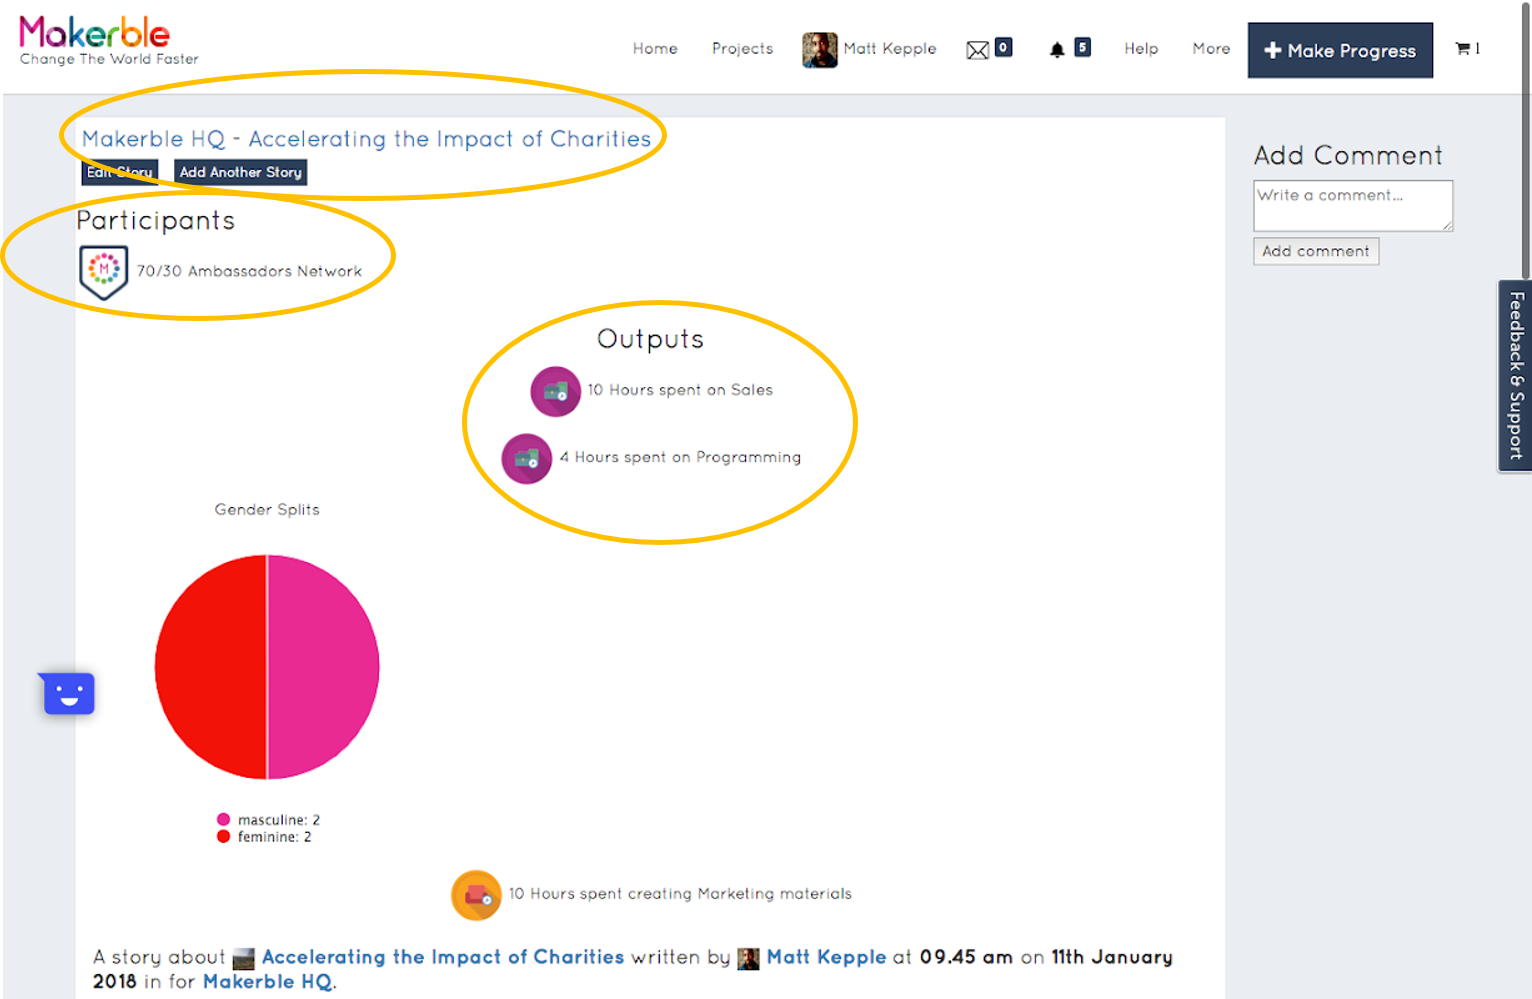
Task: Click the 70/30 Ambassadors Network shield logo
Action: pos(103,272)
